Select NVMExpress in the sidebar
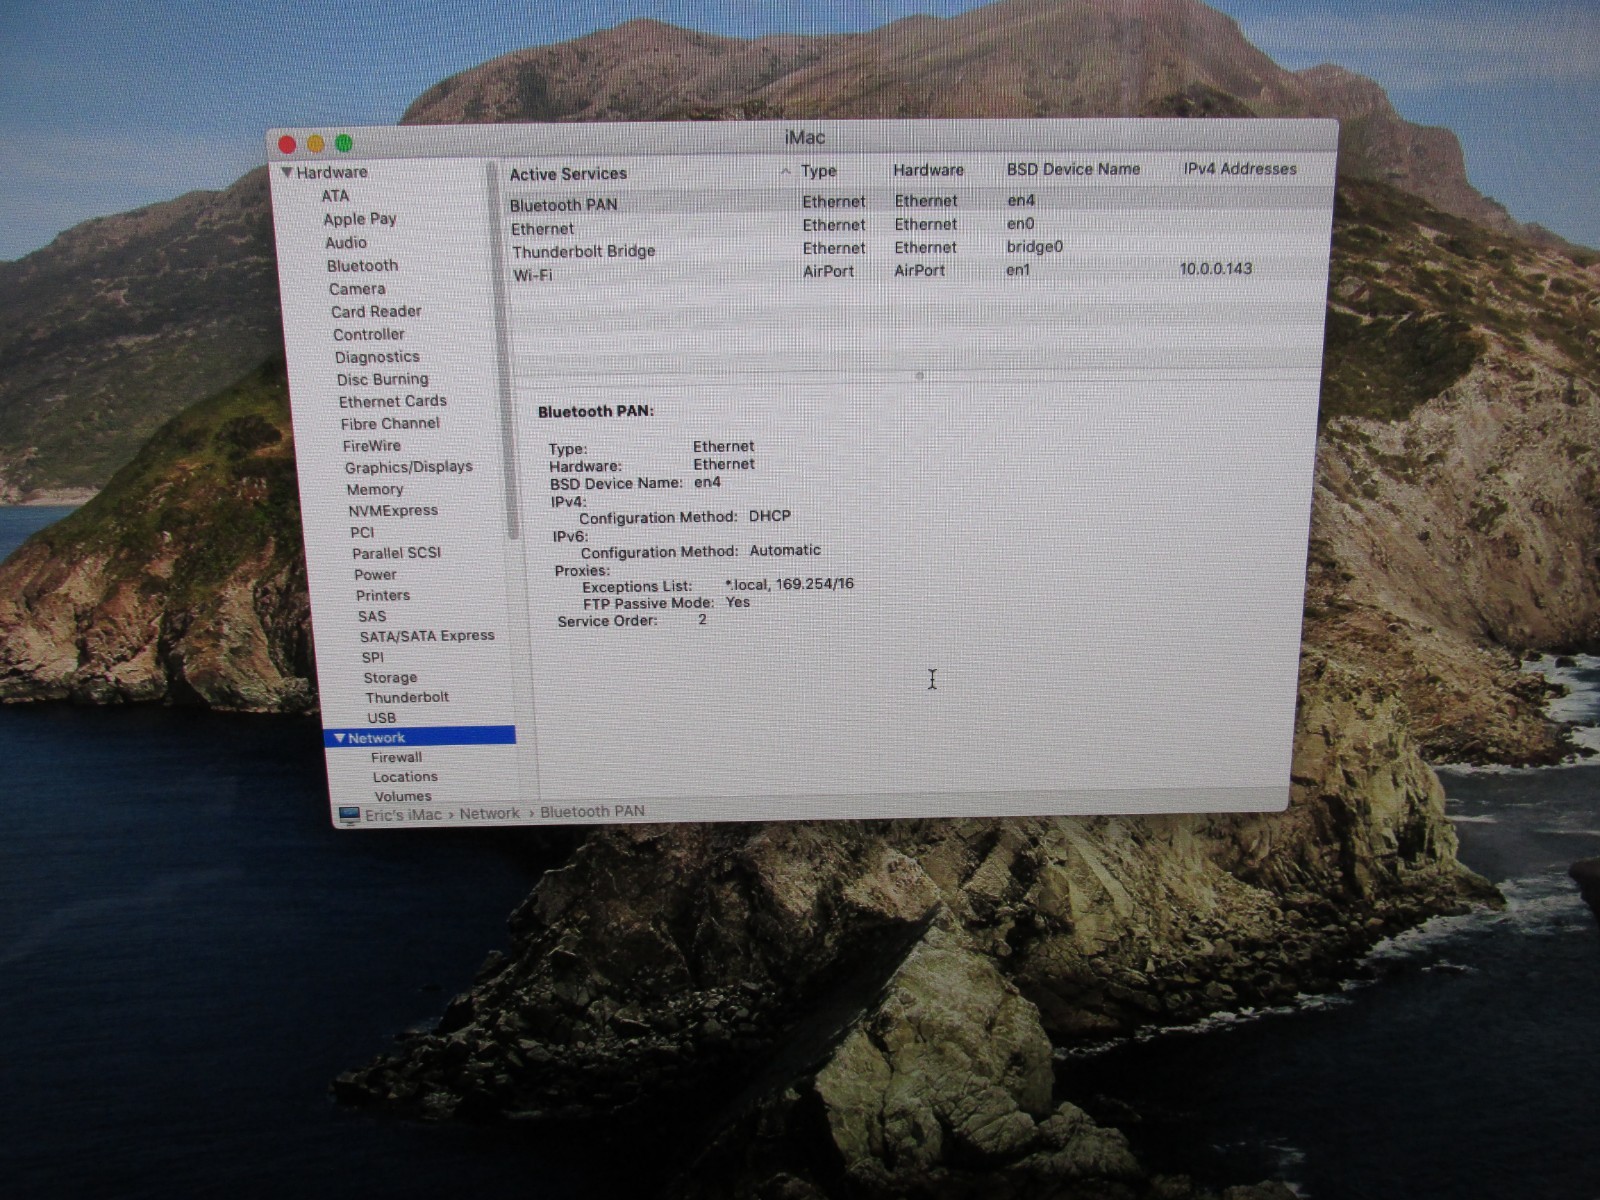This screenshot has height=1200, width=1600. [x=393, y=510]
